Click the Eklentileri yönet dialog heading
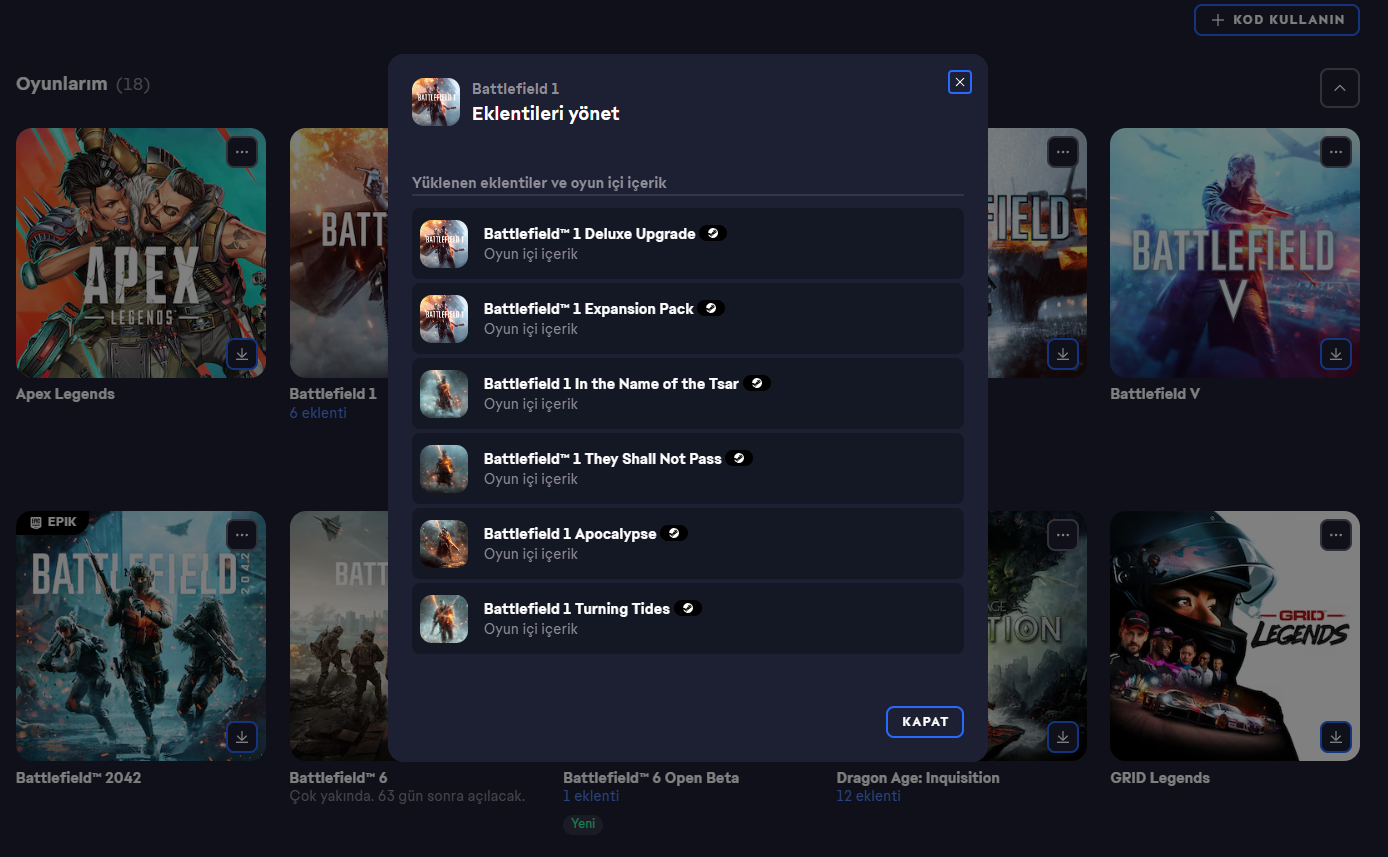Image resolution: width=1388 pixels, height=857 pixels. 546,114
